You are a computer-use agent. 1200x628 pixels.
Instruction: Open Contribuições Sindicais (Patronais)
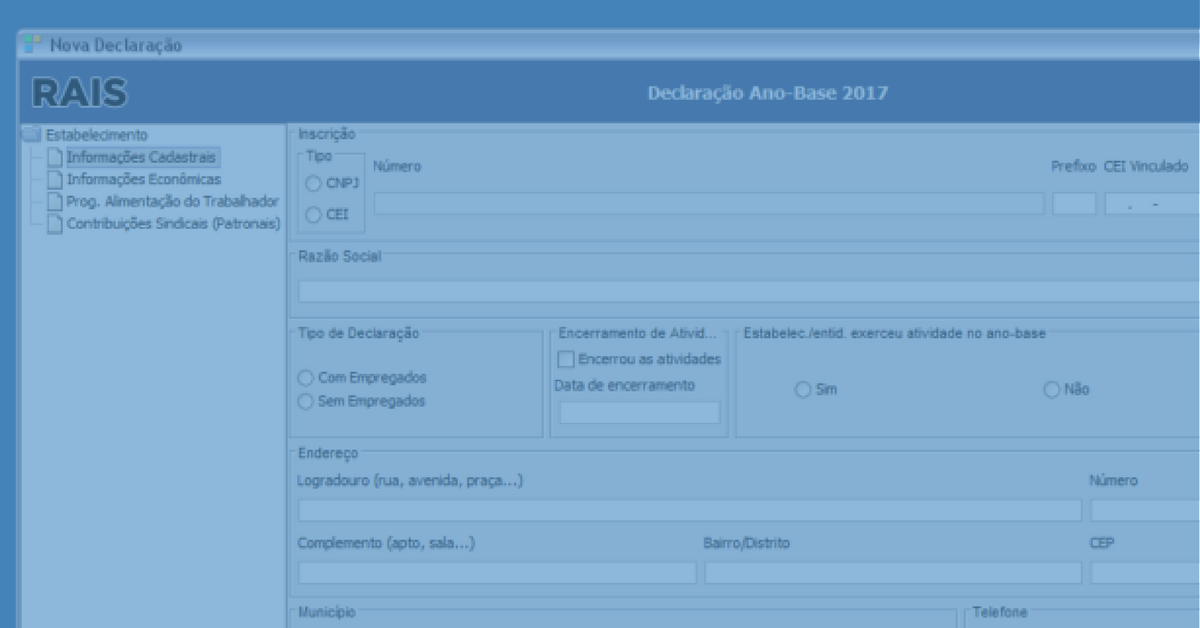174,224
